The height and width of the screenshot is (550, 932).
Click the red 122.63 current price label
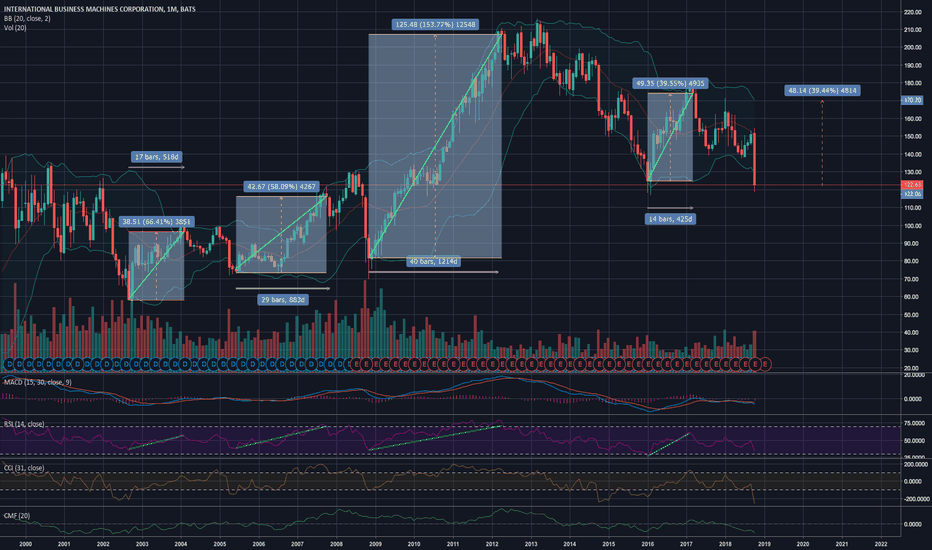point(912,185)
